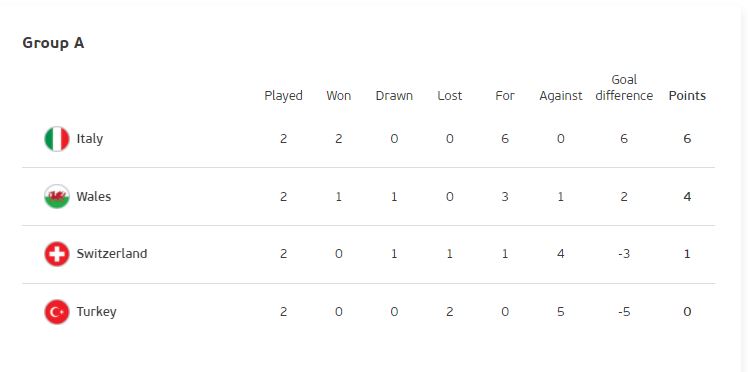Click the Won column header
The width and height of the screenshot is (748, 372).
click(338, 96)
